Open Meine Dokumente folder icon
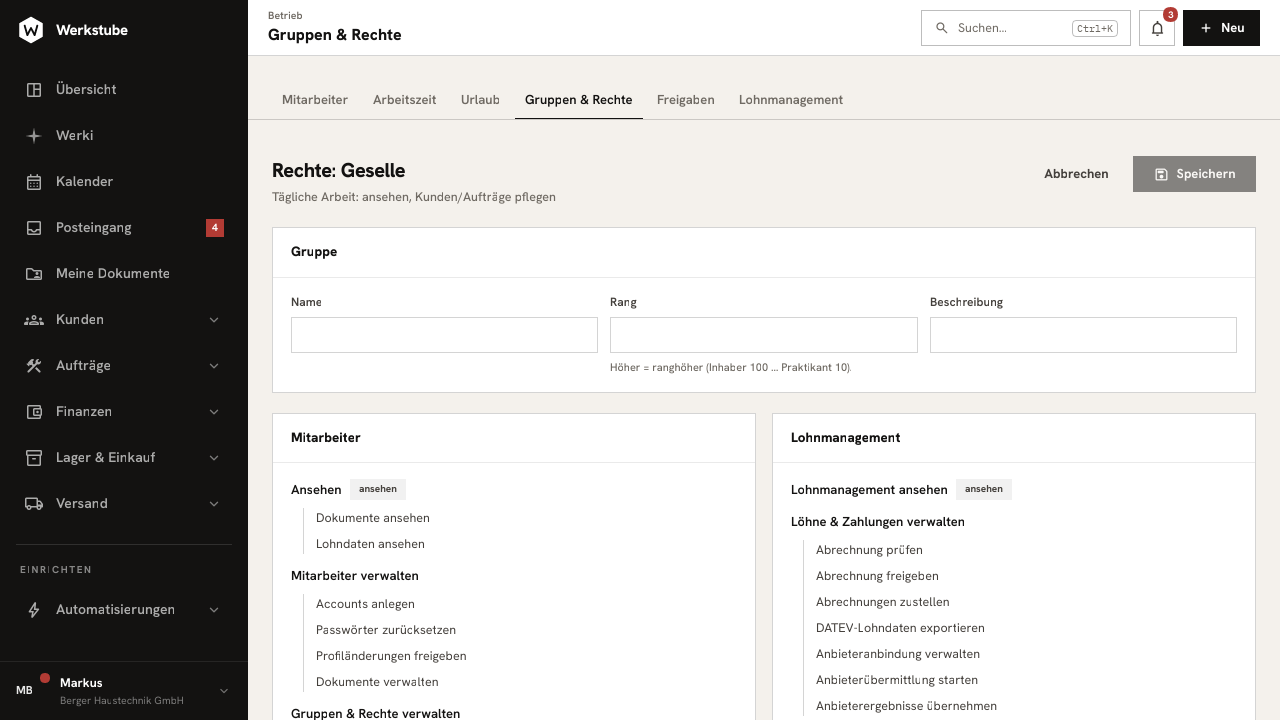The width and height of the screenshot is (1280, 720). pyautogui.click(x=34, y=274)
